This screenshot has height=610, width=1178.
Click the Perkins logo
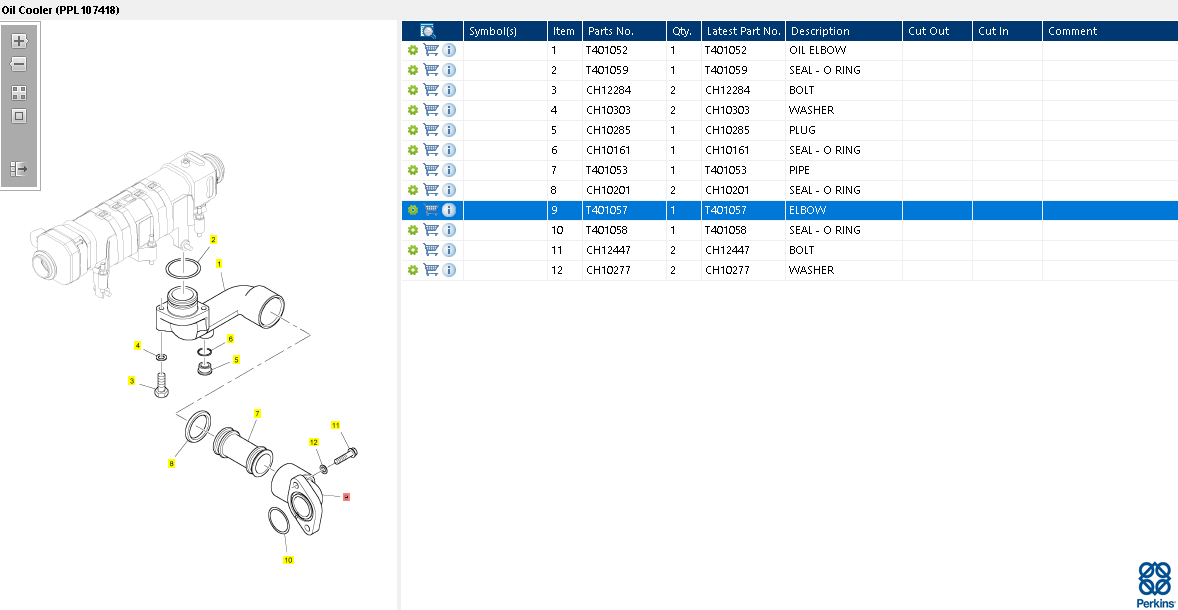click(x=1154, y=584)
